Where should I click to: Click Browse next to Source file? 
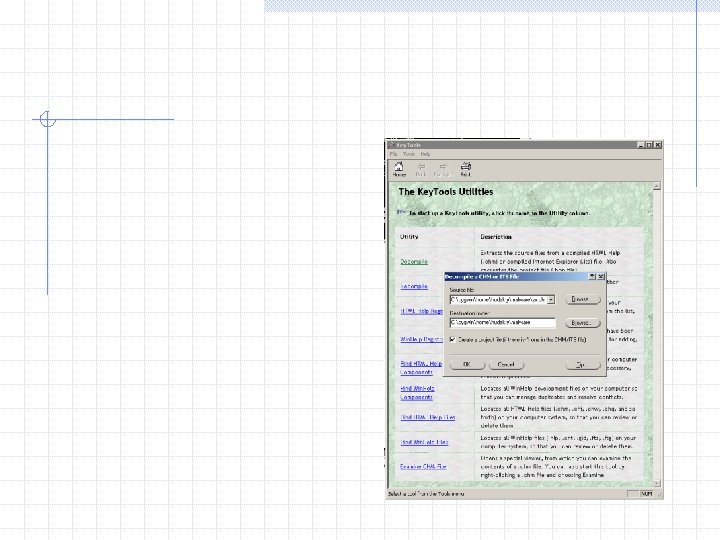tap(583, 299)
